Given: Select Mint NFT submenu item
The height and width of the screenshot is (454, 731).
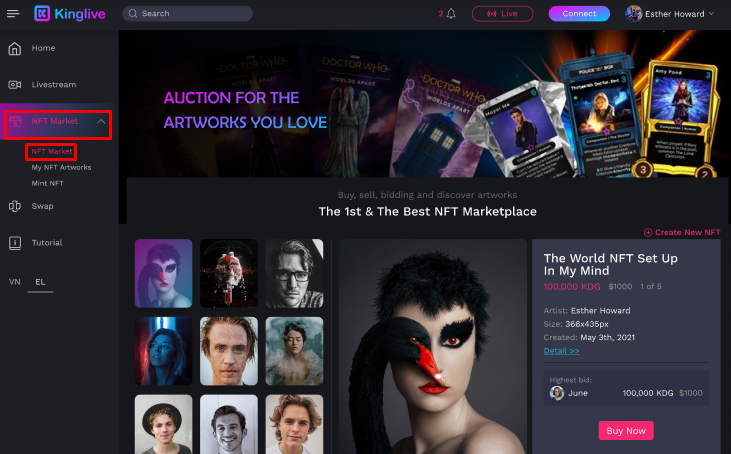Looking at the screenshot, I should point(47,183).
